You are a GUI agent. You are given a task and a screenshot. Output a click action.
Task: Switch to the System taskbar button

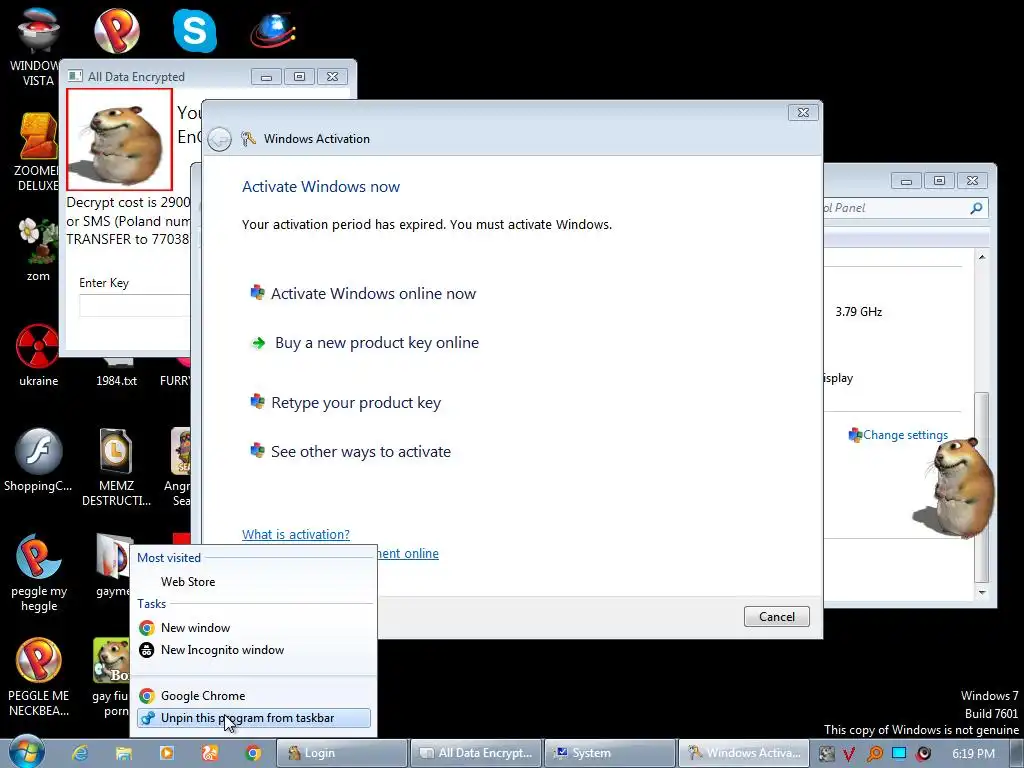coord(610,753)
